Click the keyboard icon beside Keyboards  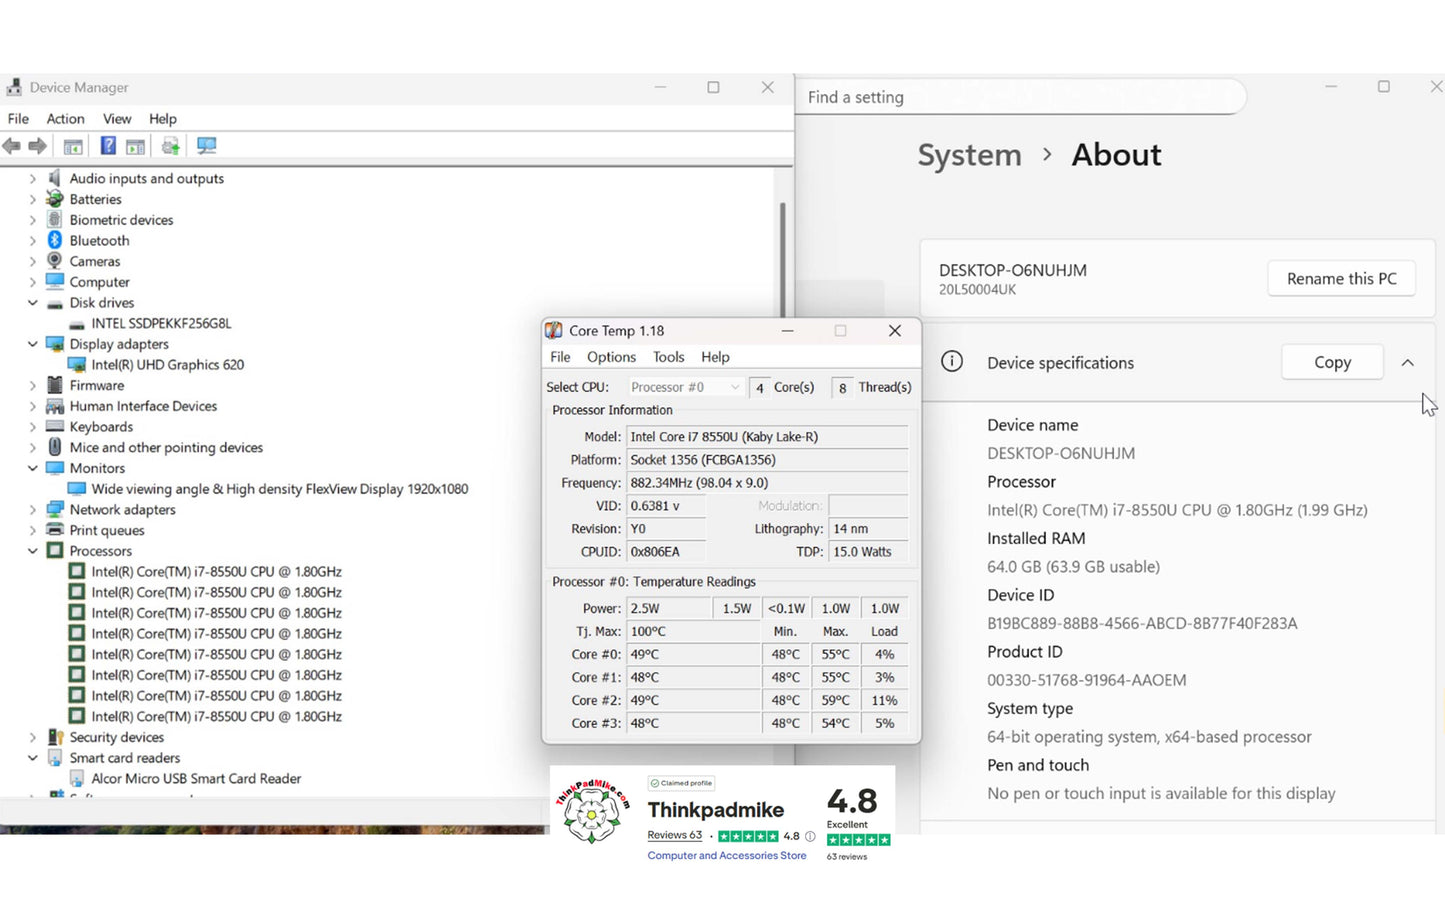point(55,427)
